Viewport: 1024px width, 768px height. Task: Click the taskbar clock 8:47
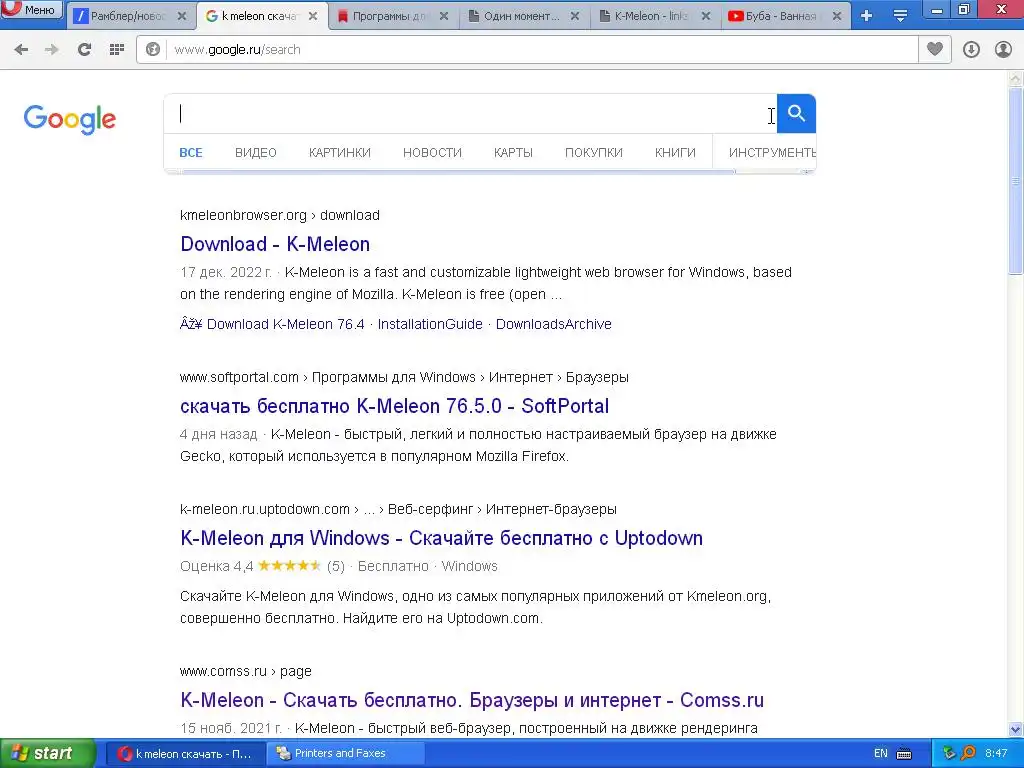996,754
